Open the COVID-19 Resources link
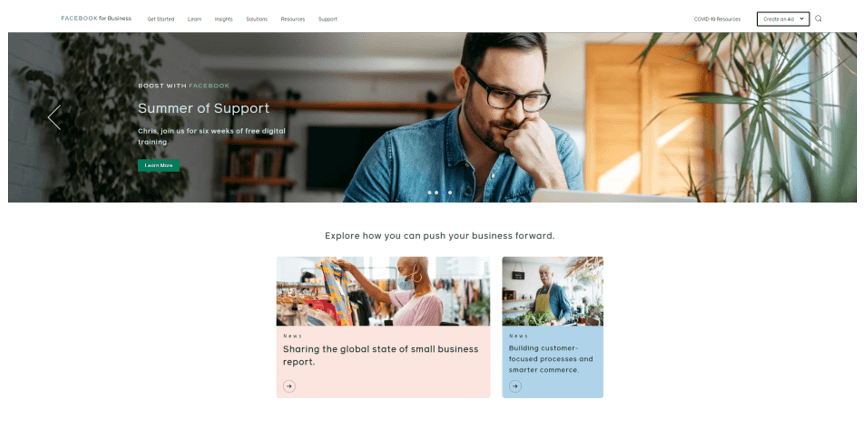 click(717, 19)
